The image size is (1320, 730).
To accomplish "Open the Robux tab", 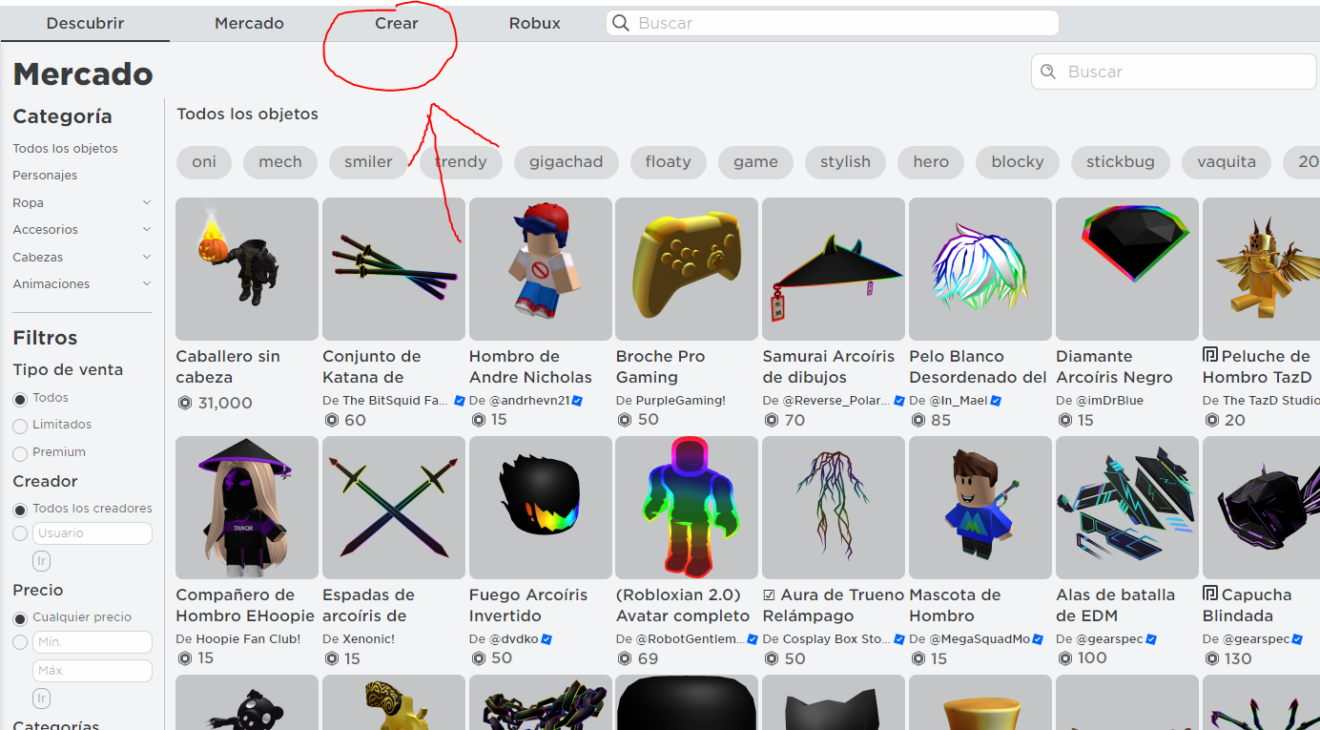I will click(534, 23).
